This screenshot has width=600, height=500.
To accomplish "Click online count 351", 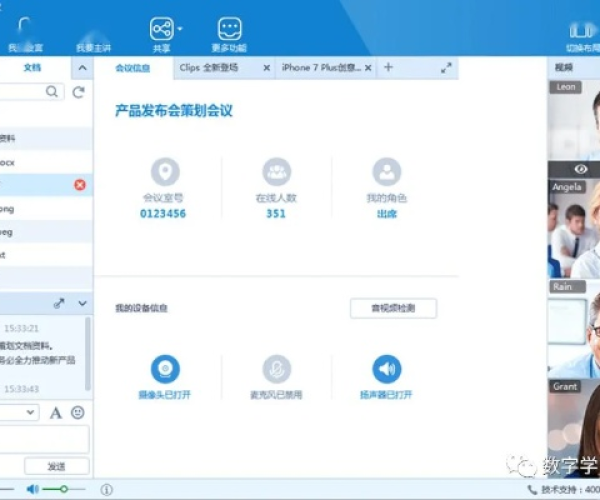I will [x=276, y=213].
